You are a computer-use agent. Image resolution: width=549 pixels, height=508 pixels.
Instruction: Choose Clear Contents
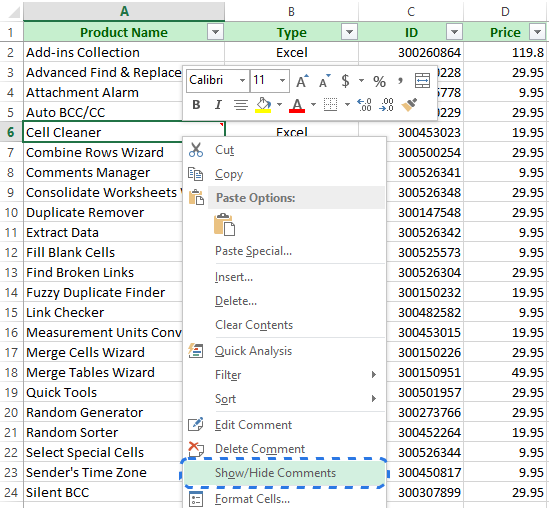tap(284, 325)
